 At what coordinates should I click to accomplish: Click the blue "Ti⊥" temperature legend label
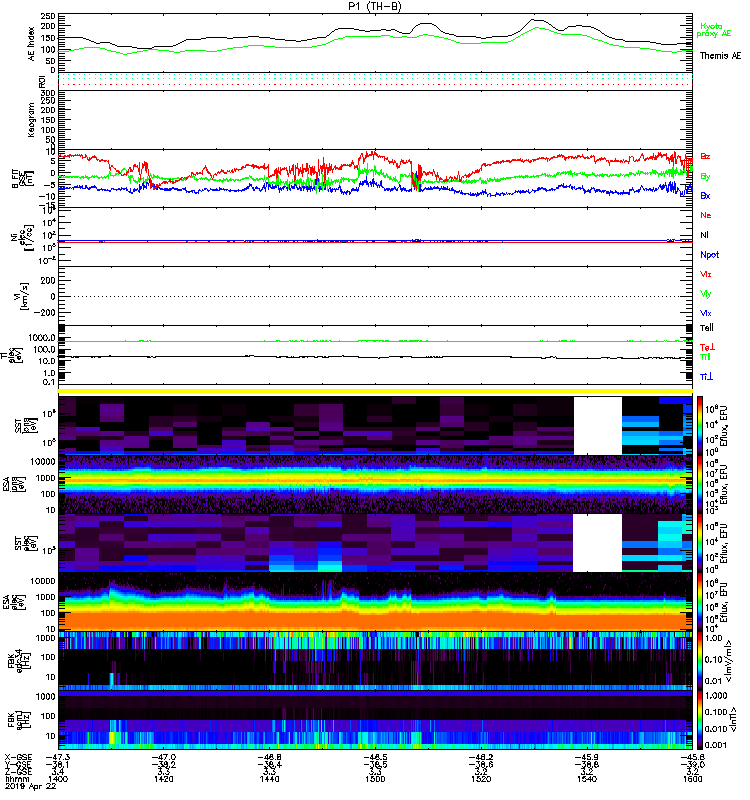pos(706,377)
